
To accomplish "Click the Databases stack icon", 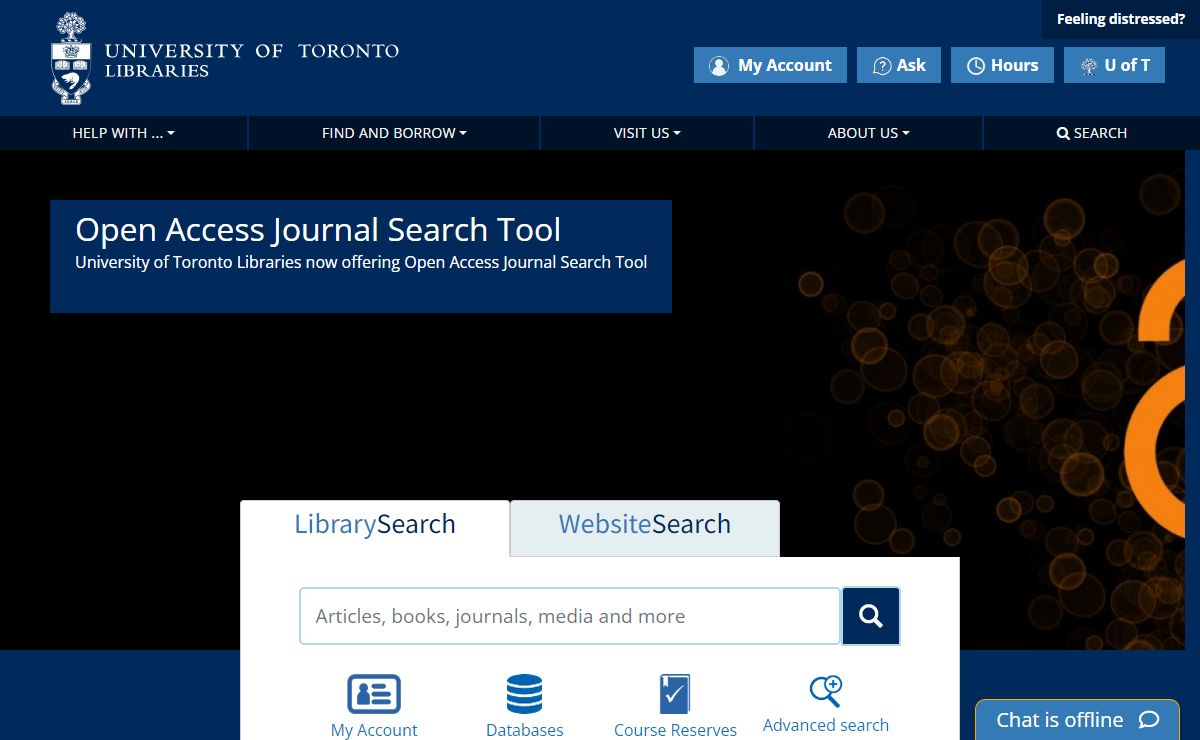I will click(x=524, y=694).
